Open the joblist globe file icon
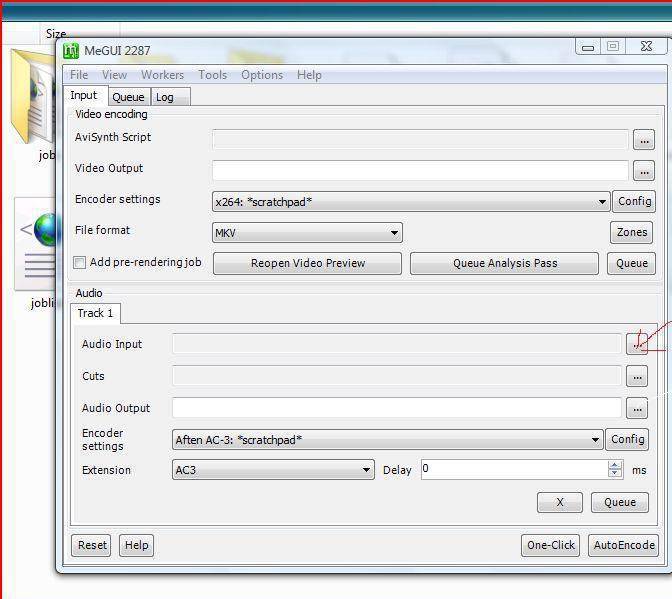This screenshot has height=599, width=672. (x=36, y=244)
